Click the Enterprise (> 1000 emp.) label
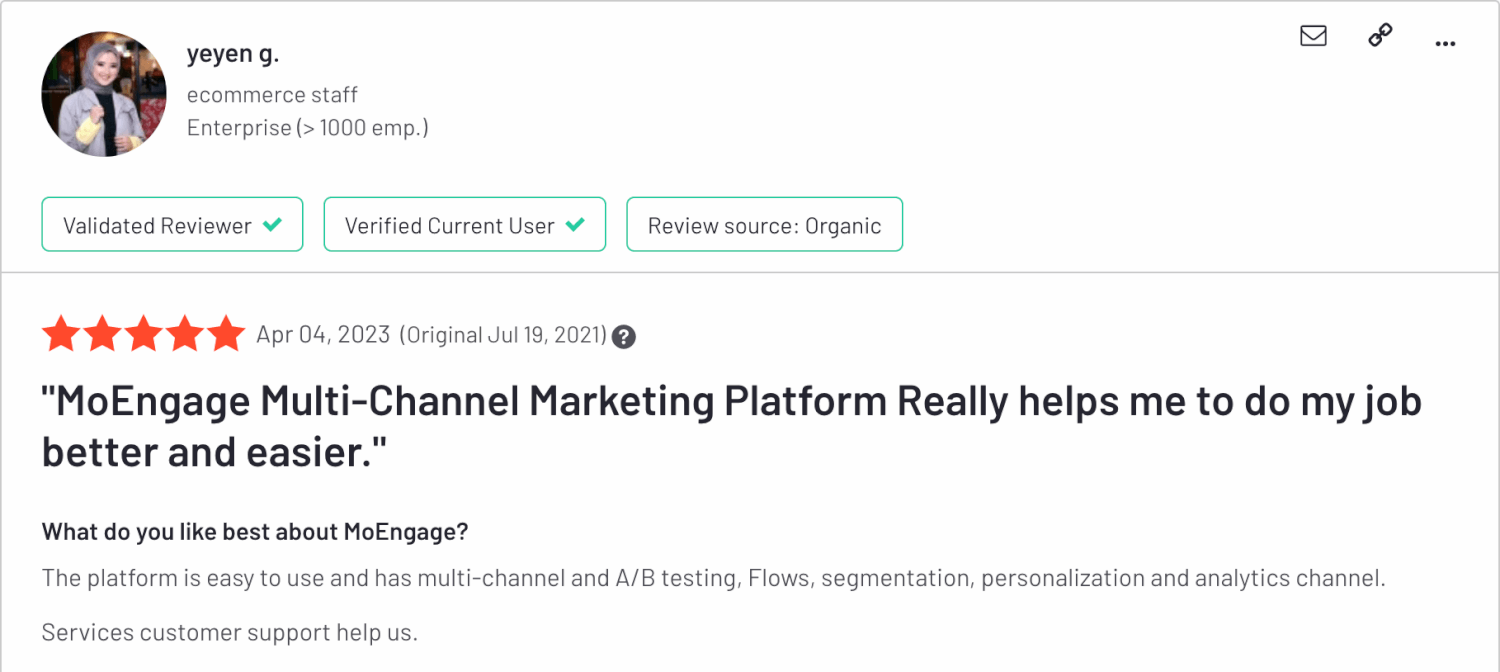Image resolution: width=1500 pixels, height=672 pixels. 307,128
